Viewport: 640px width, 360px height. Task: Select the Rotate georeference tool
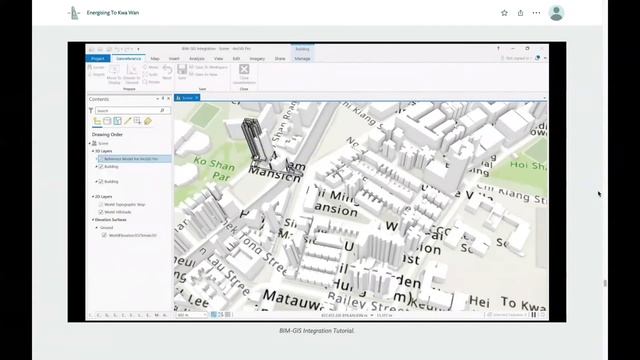151,82
